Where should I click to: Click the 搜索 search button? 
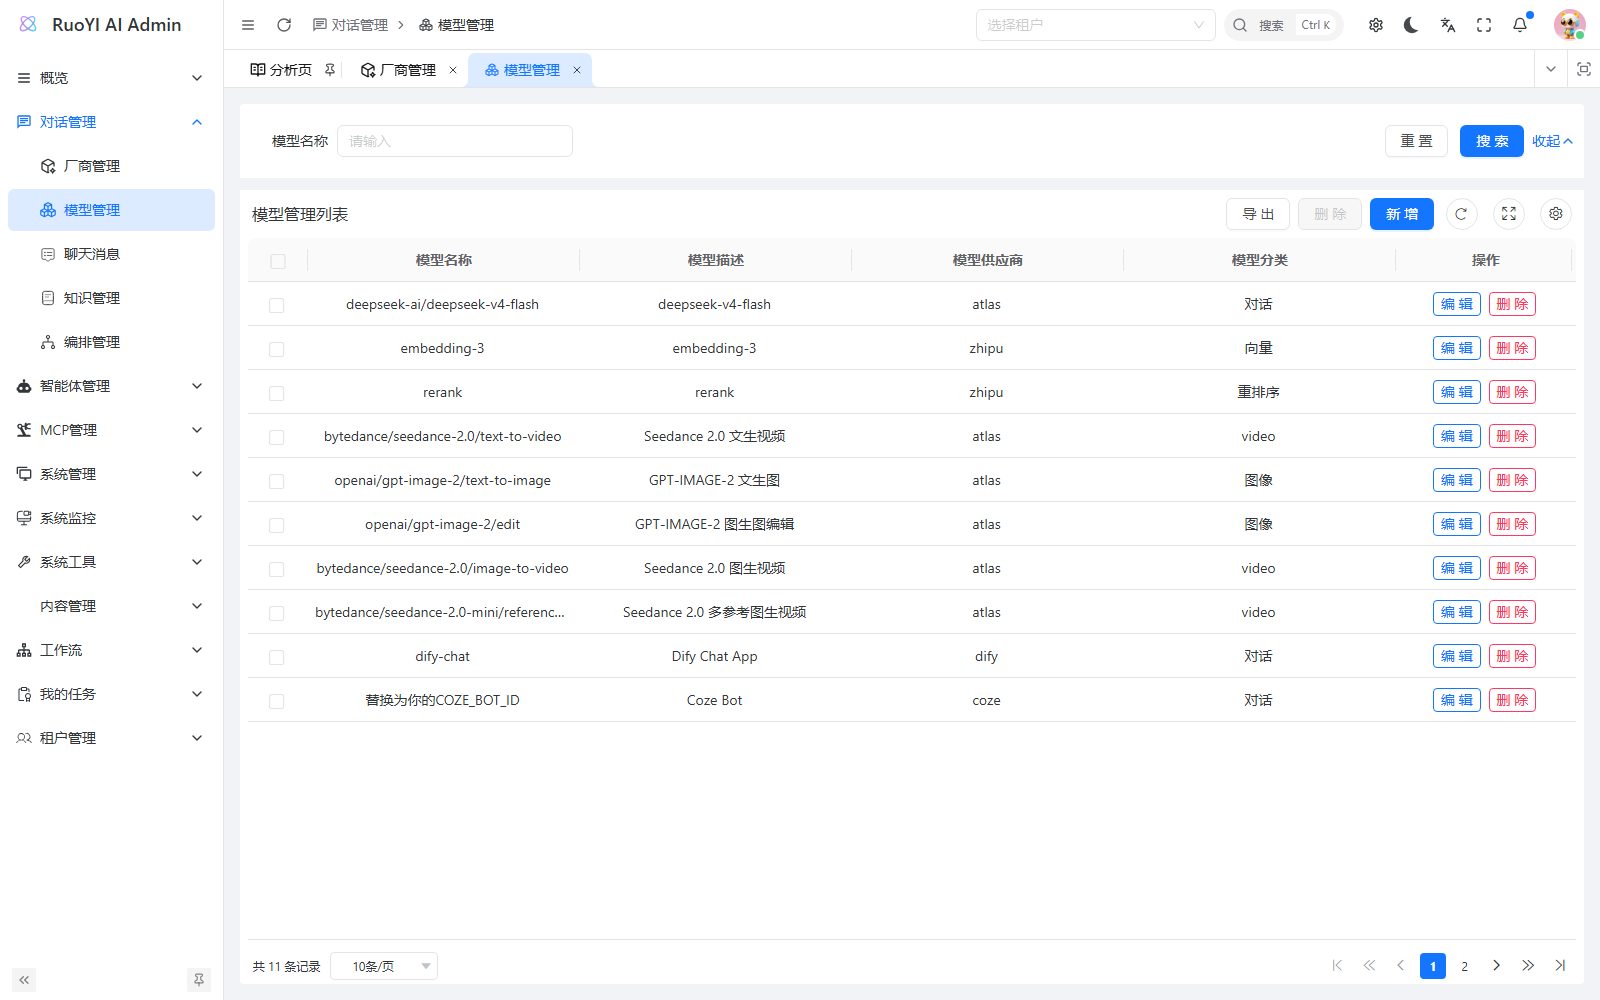pyautogui.click(x=1492, y=141)
